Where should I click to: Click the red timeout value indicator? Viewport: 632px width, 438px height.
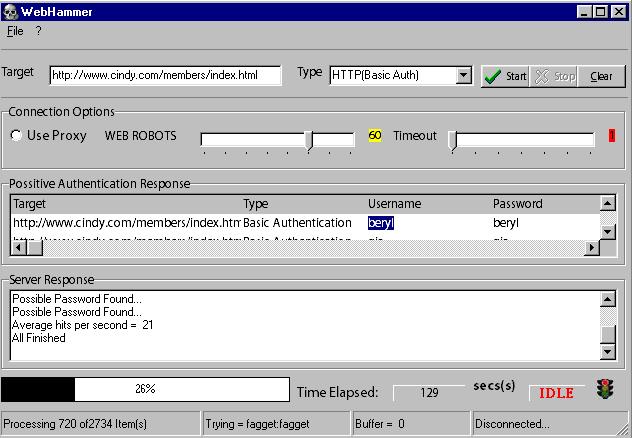pos(611,136)
